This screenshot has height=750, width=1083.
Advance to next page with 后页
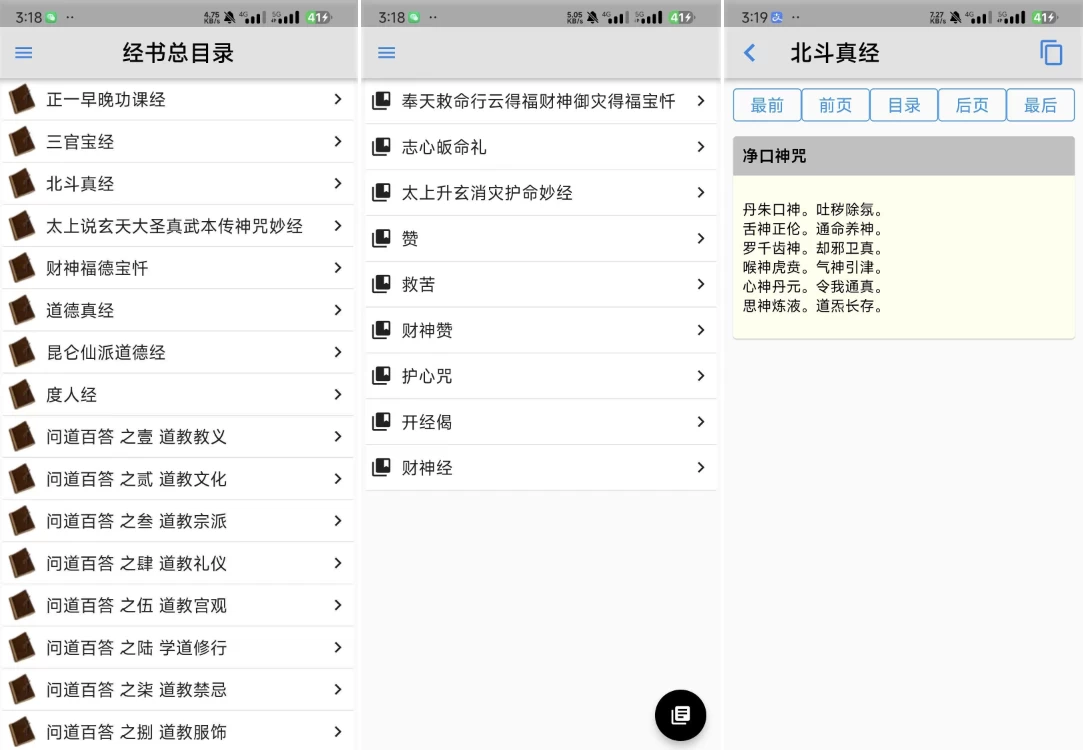(971, 105)
